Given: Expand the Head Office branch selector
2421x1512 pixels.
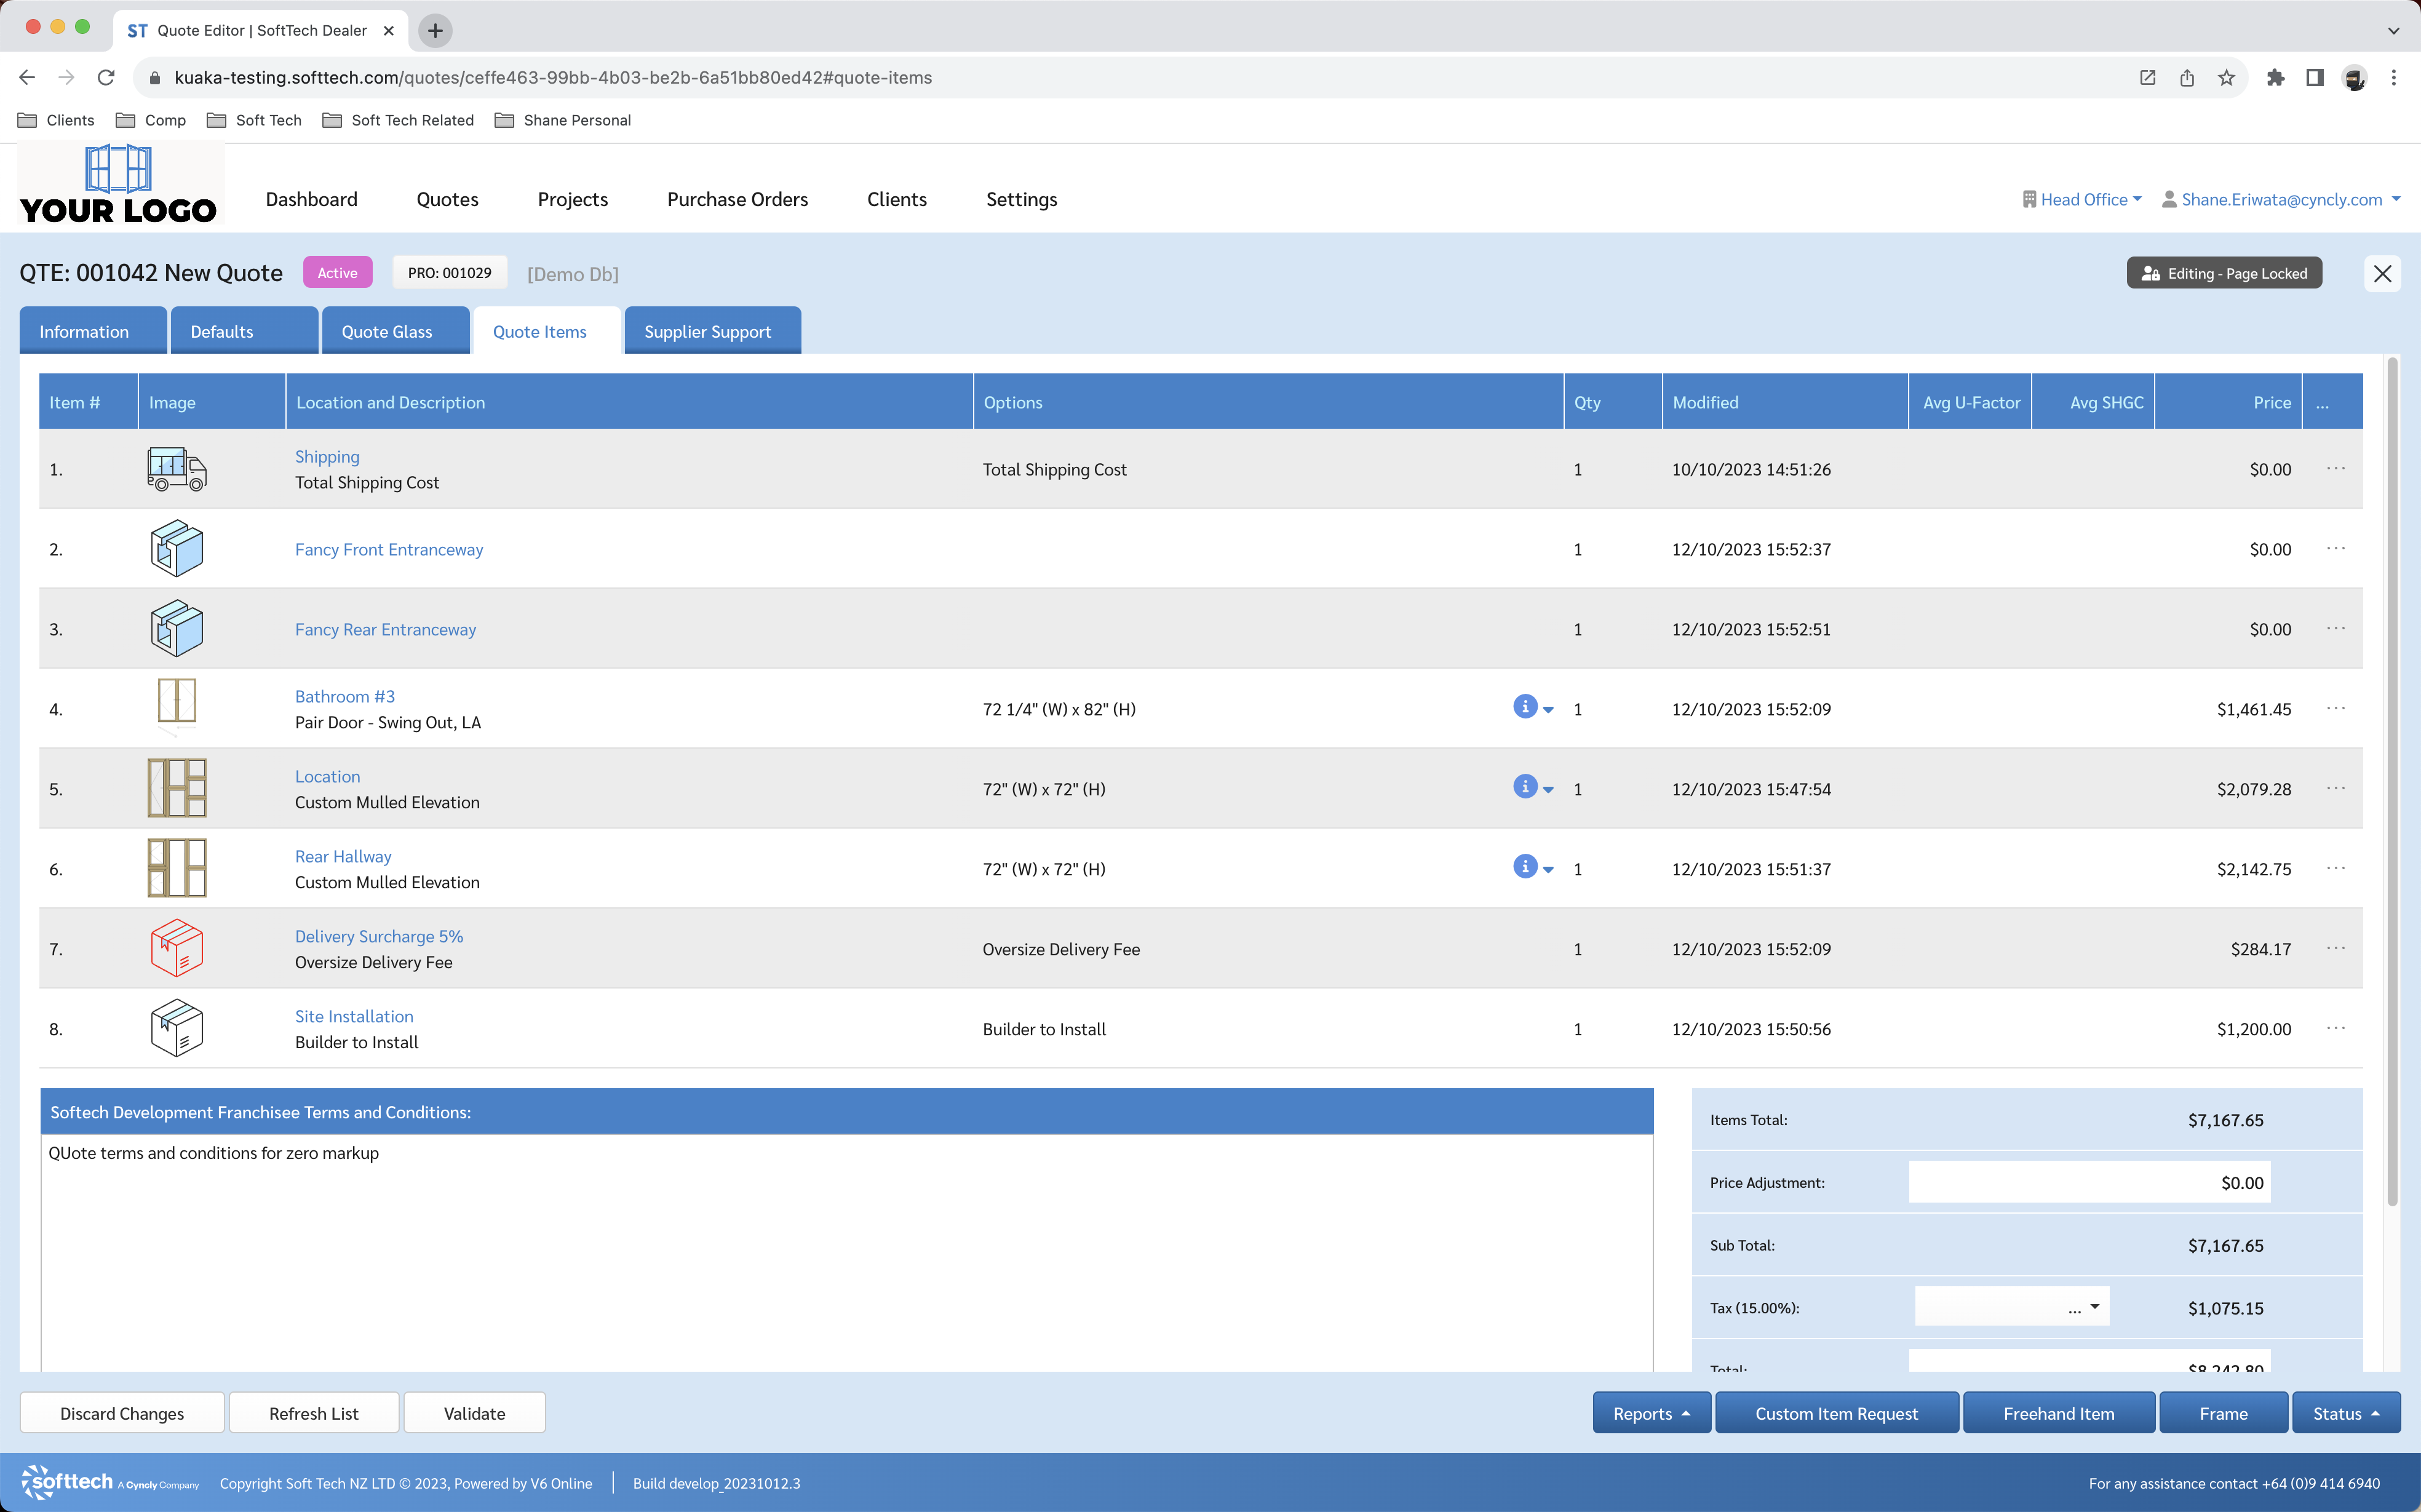Looking at the screenshot, I should coord(2082,199).
